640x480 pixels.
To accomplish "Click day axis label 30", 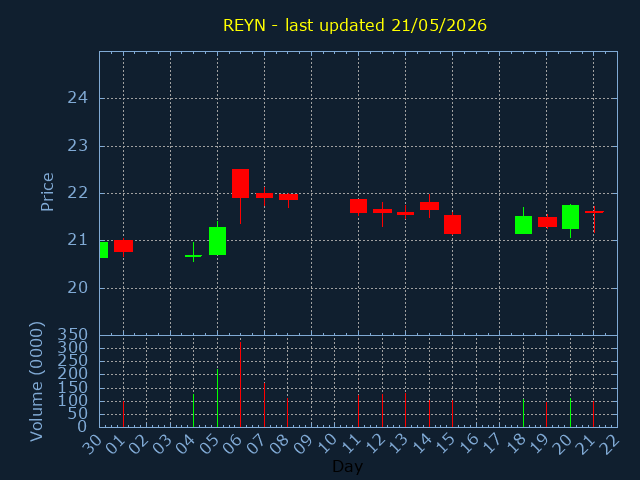I will point(92,444).
